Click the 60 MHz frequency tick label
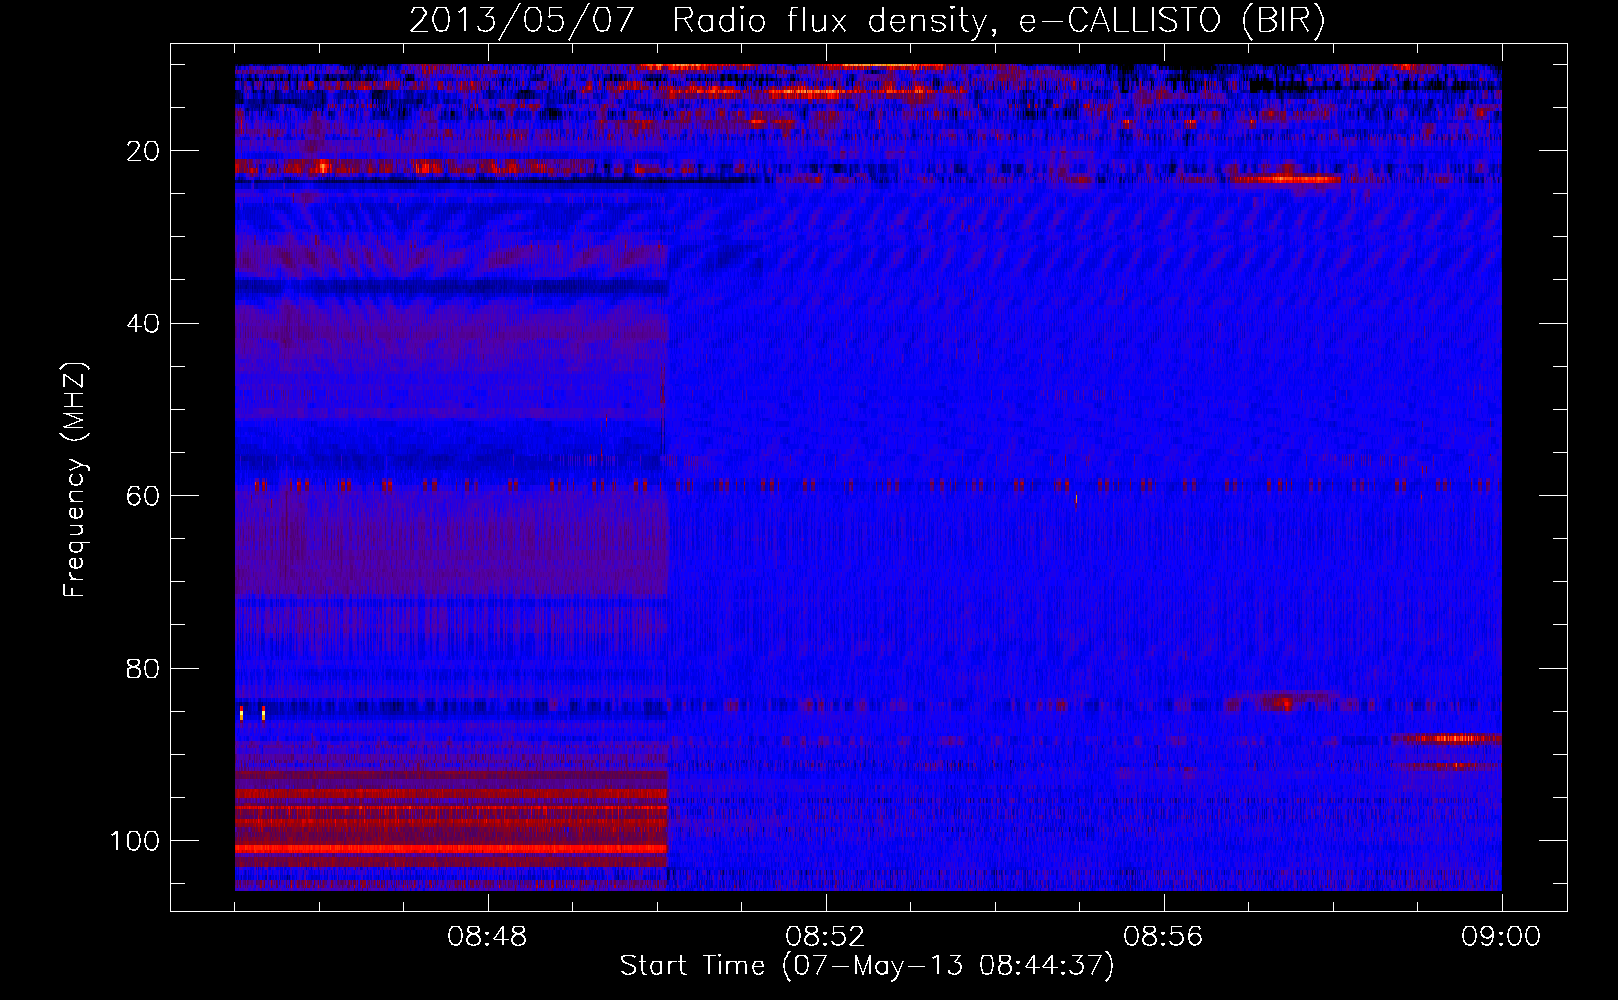 (144, 497)
